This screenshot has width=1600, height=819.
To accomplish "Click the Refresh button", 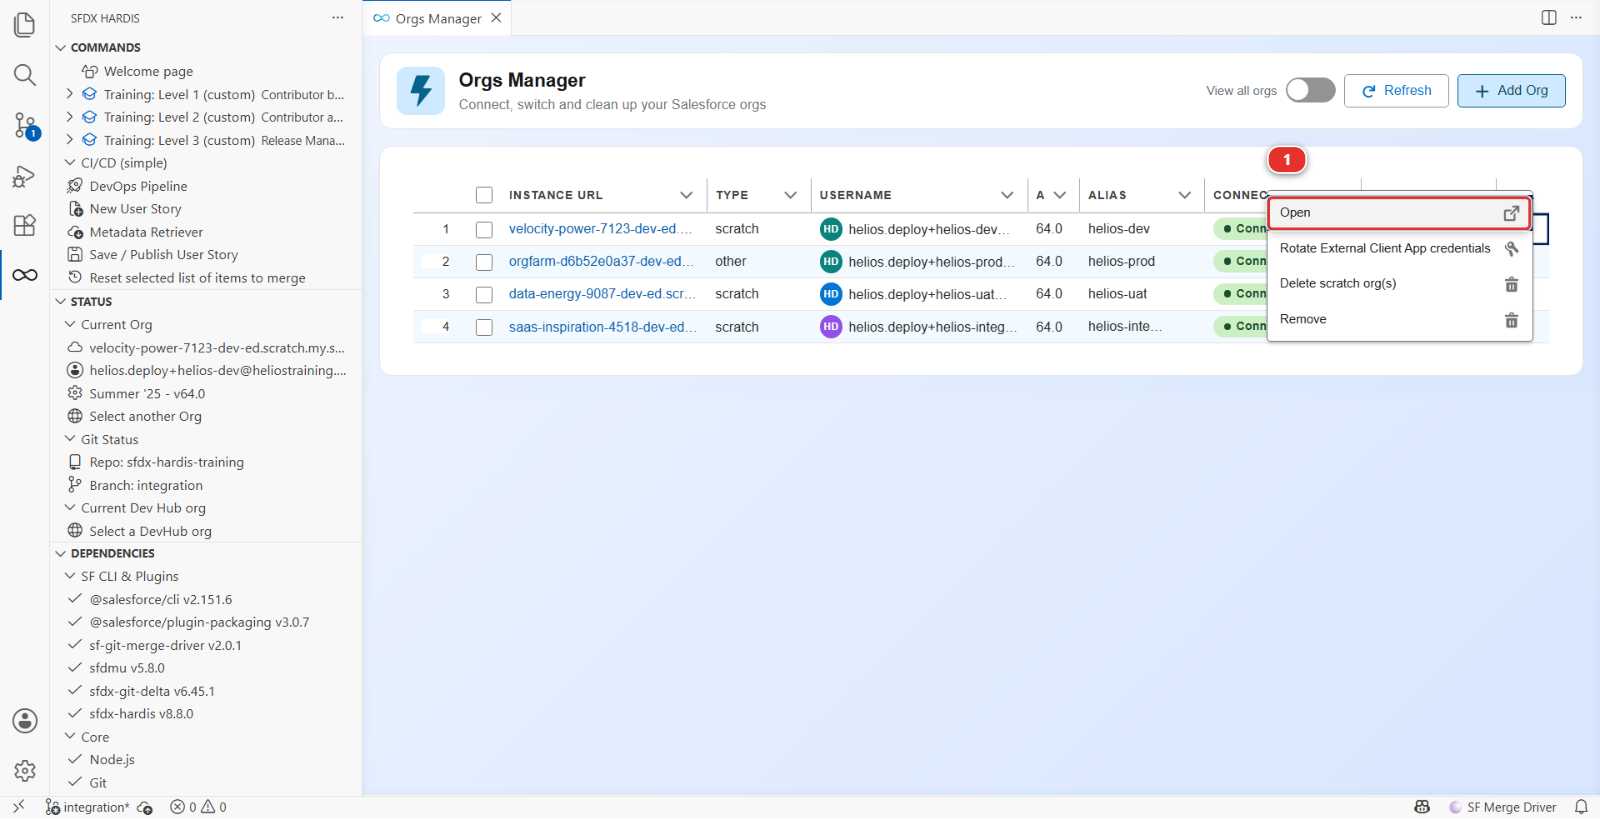I will 1396,91.
